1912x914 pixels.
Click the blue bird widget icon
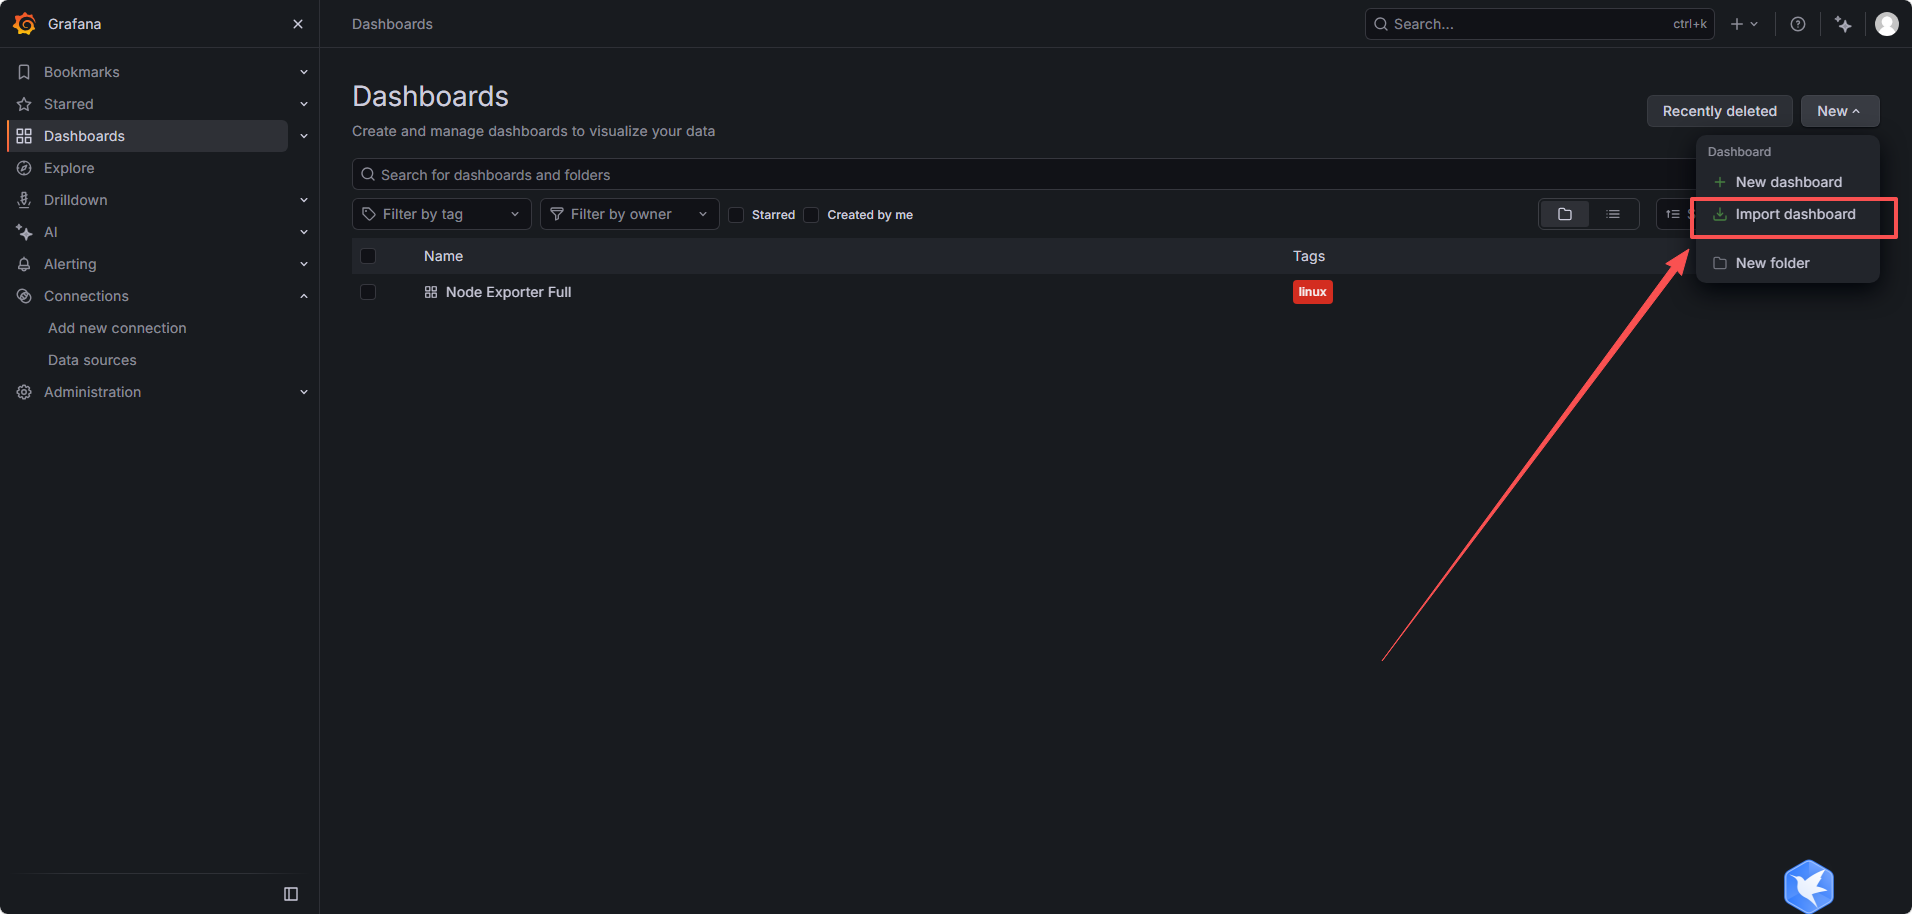(1809, 886)
